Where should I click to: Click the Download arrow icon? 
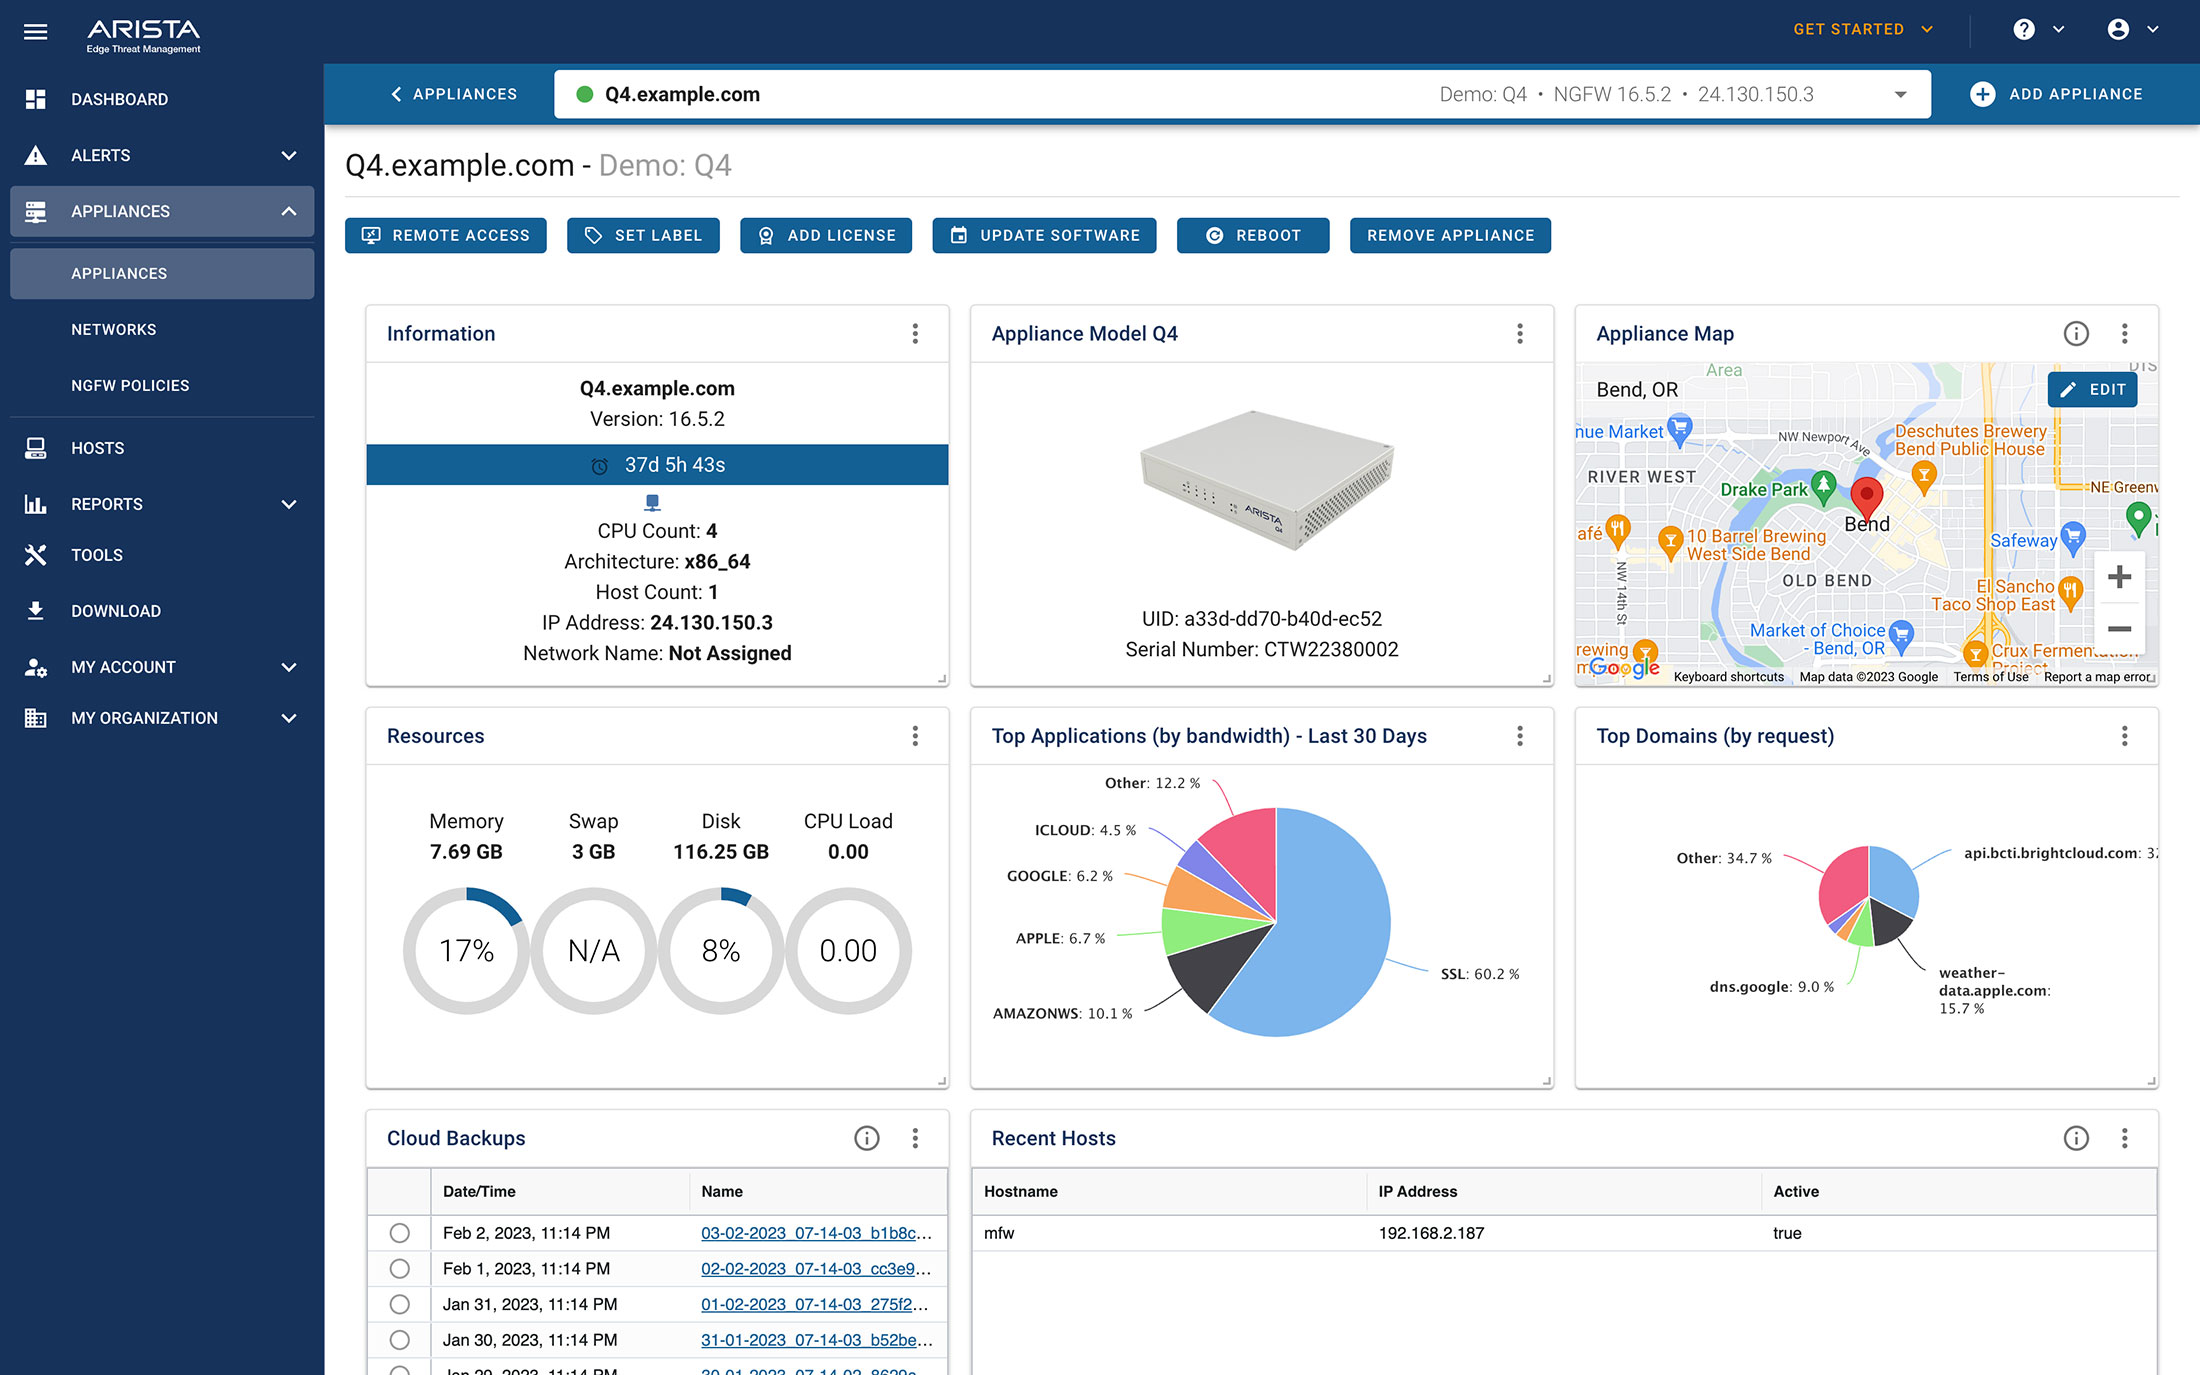coord(36,611)
